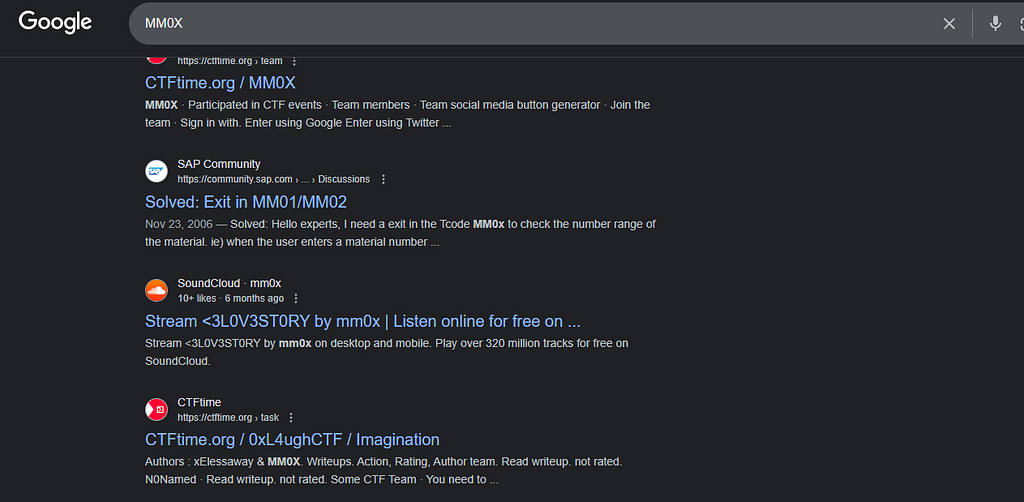Click the ctftime.org › team URL

pos(230,61)
